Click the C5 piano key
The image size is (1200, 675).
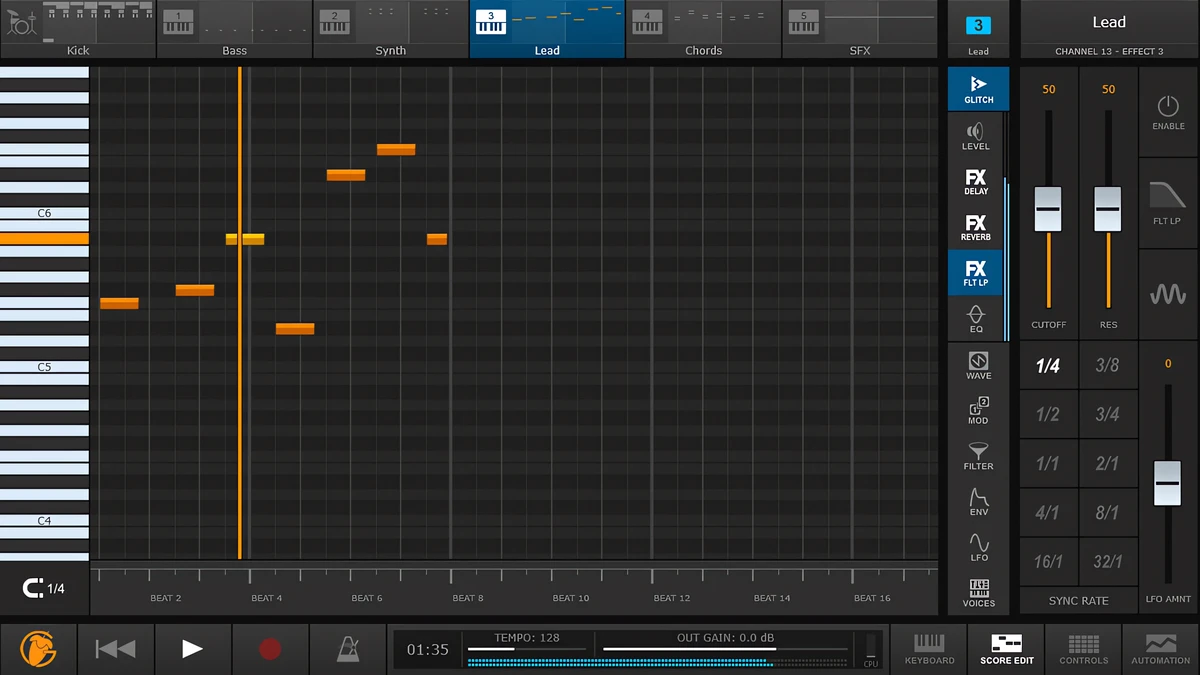click(44, 367)
